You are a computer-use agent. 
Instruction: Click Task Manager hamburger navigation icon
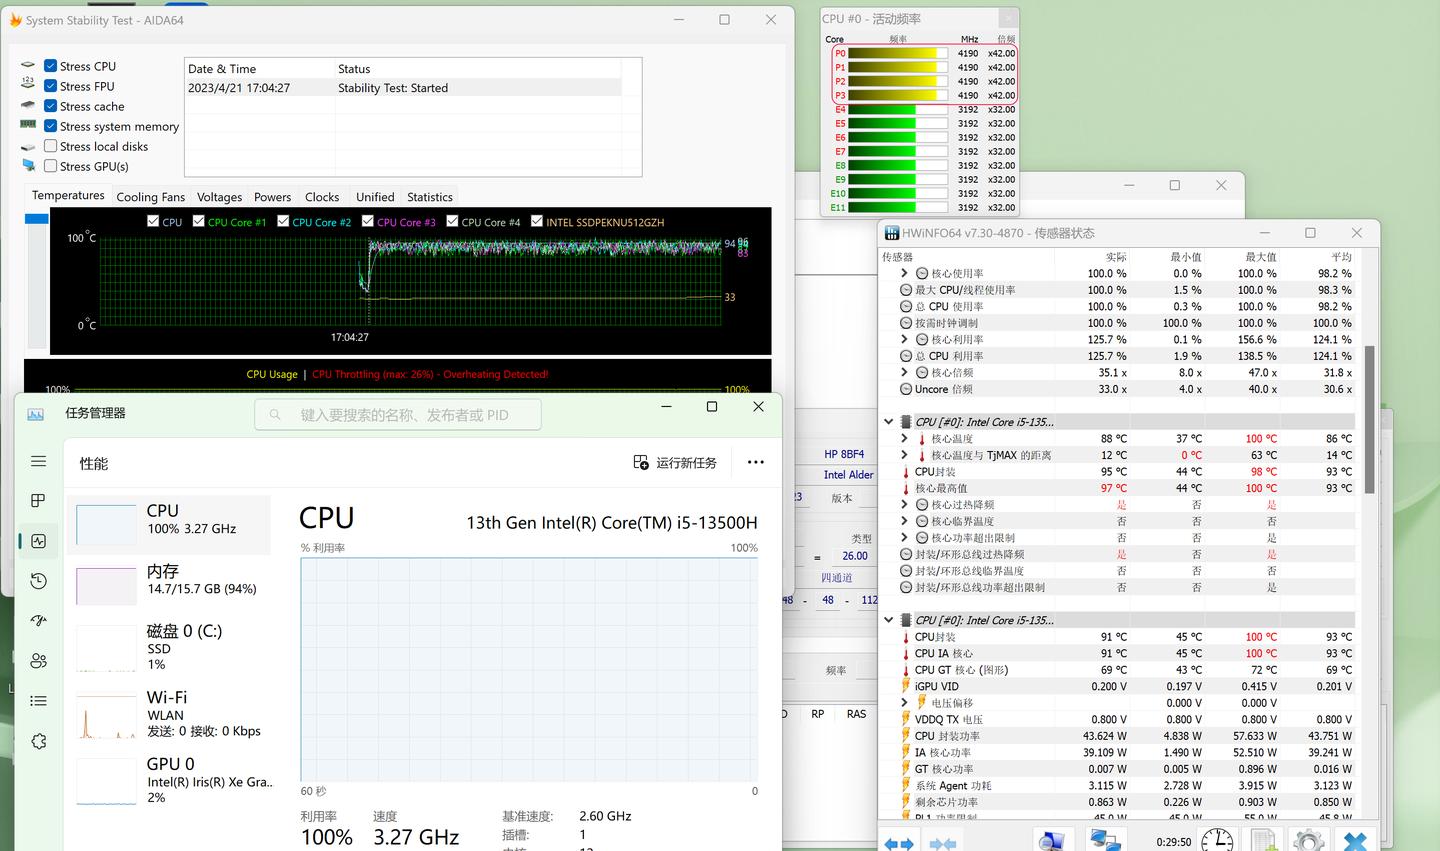(x=38, y=461)
